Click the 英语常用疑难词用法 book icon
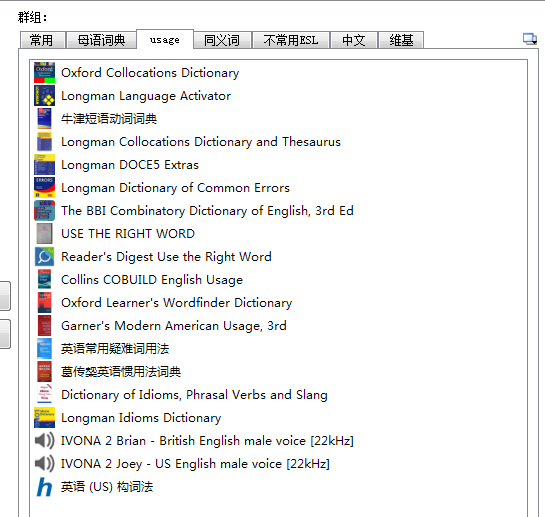Image resolution: width=545 pixels, height=517 pixels. point(44,348)
